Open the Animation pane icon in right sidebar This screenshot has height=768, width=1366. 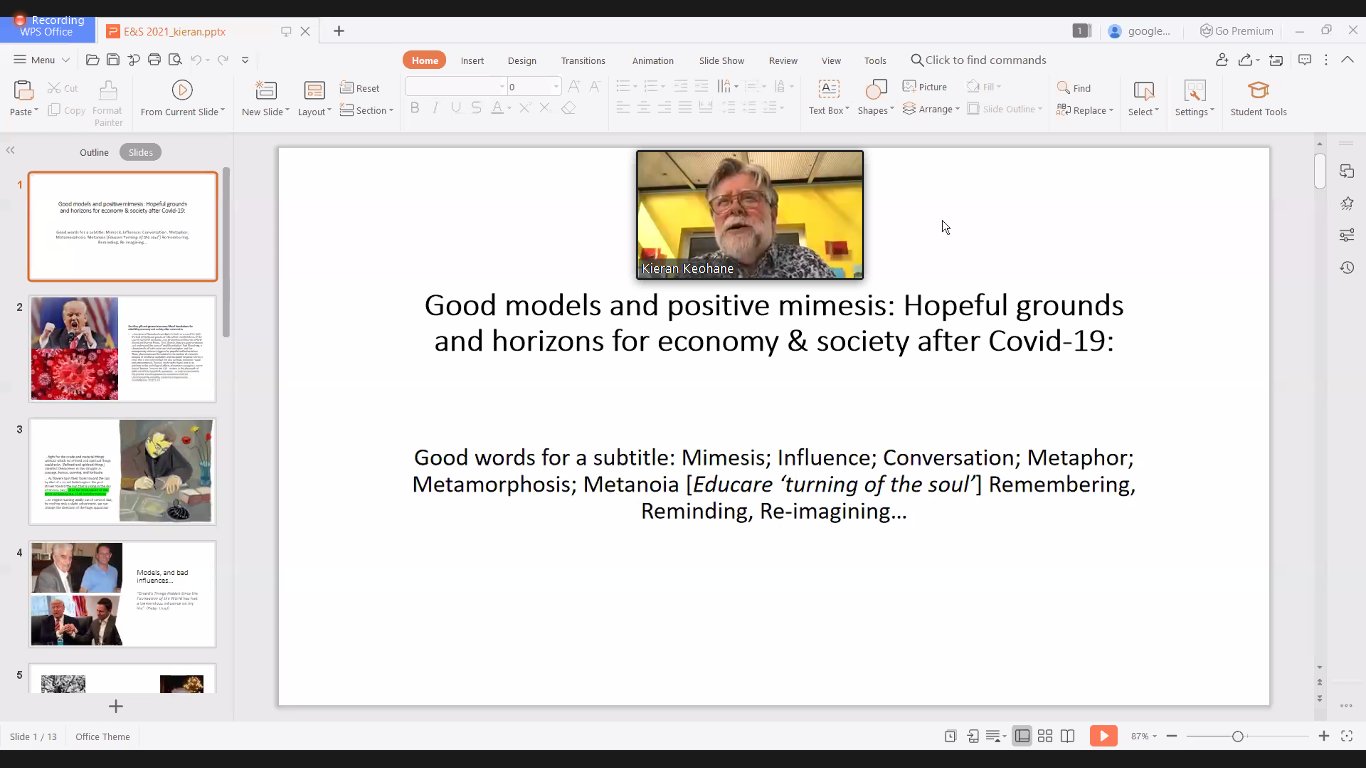pos(1347,203)
